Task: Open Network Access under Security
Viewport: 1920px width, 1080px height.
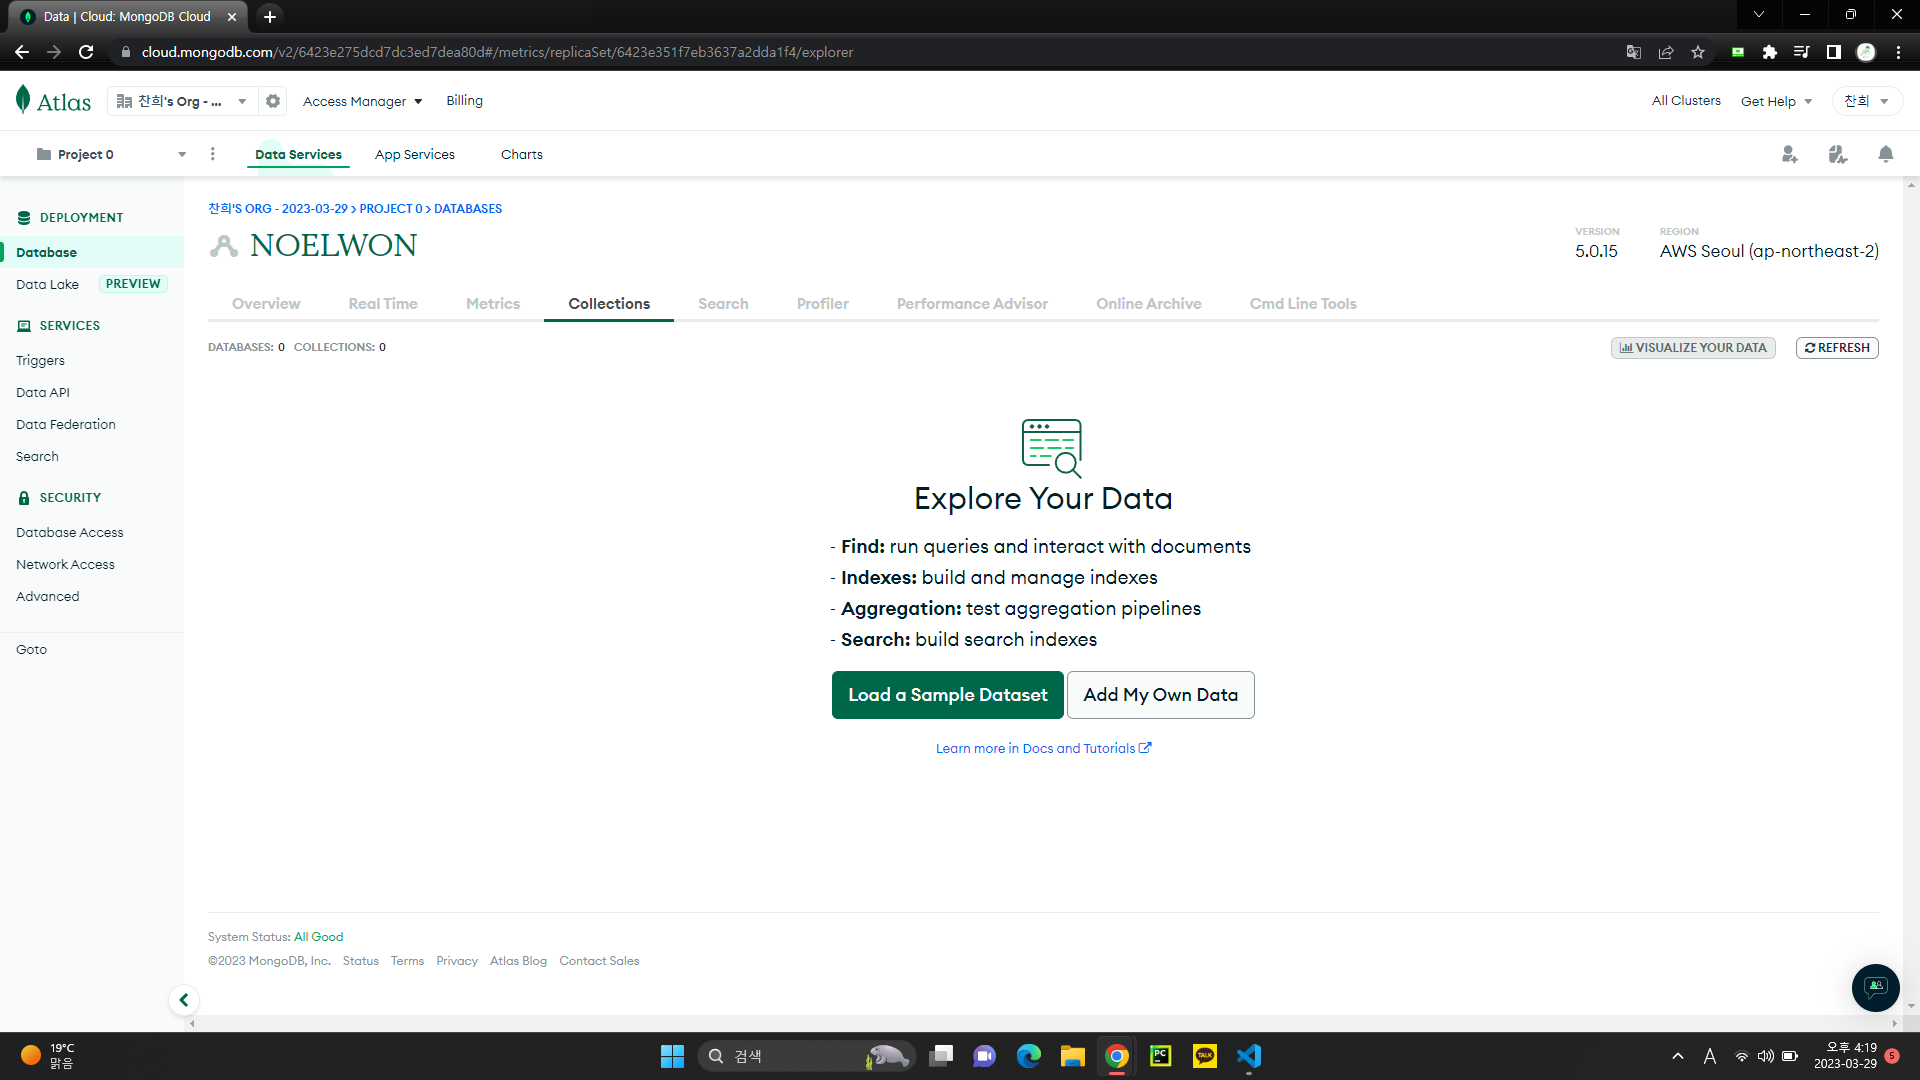Action: coord(65,564)
